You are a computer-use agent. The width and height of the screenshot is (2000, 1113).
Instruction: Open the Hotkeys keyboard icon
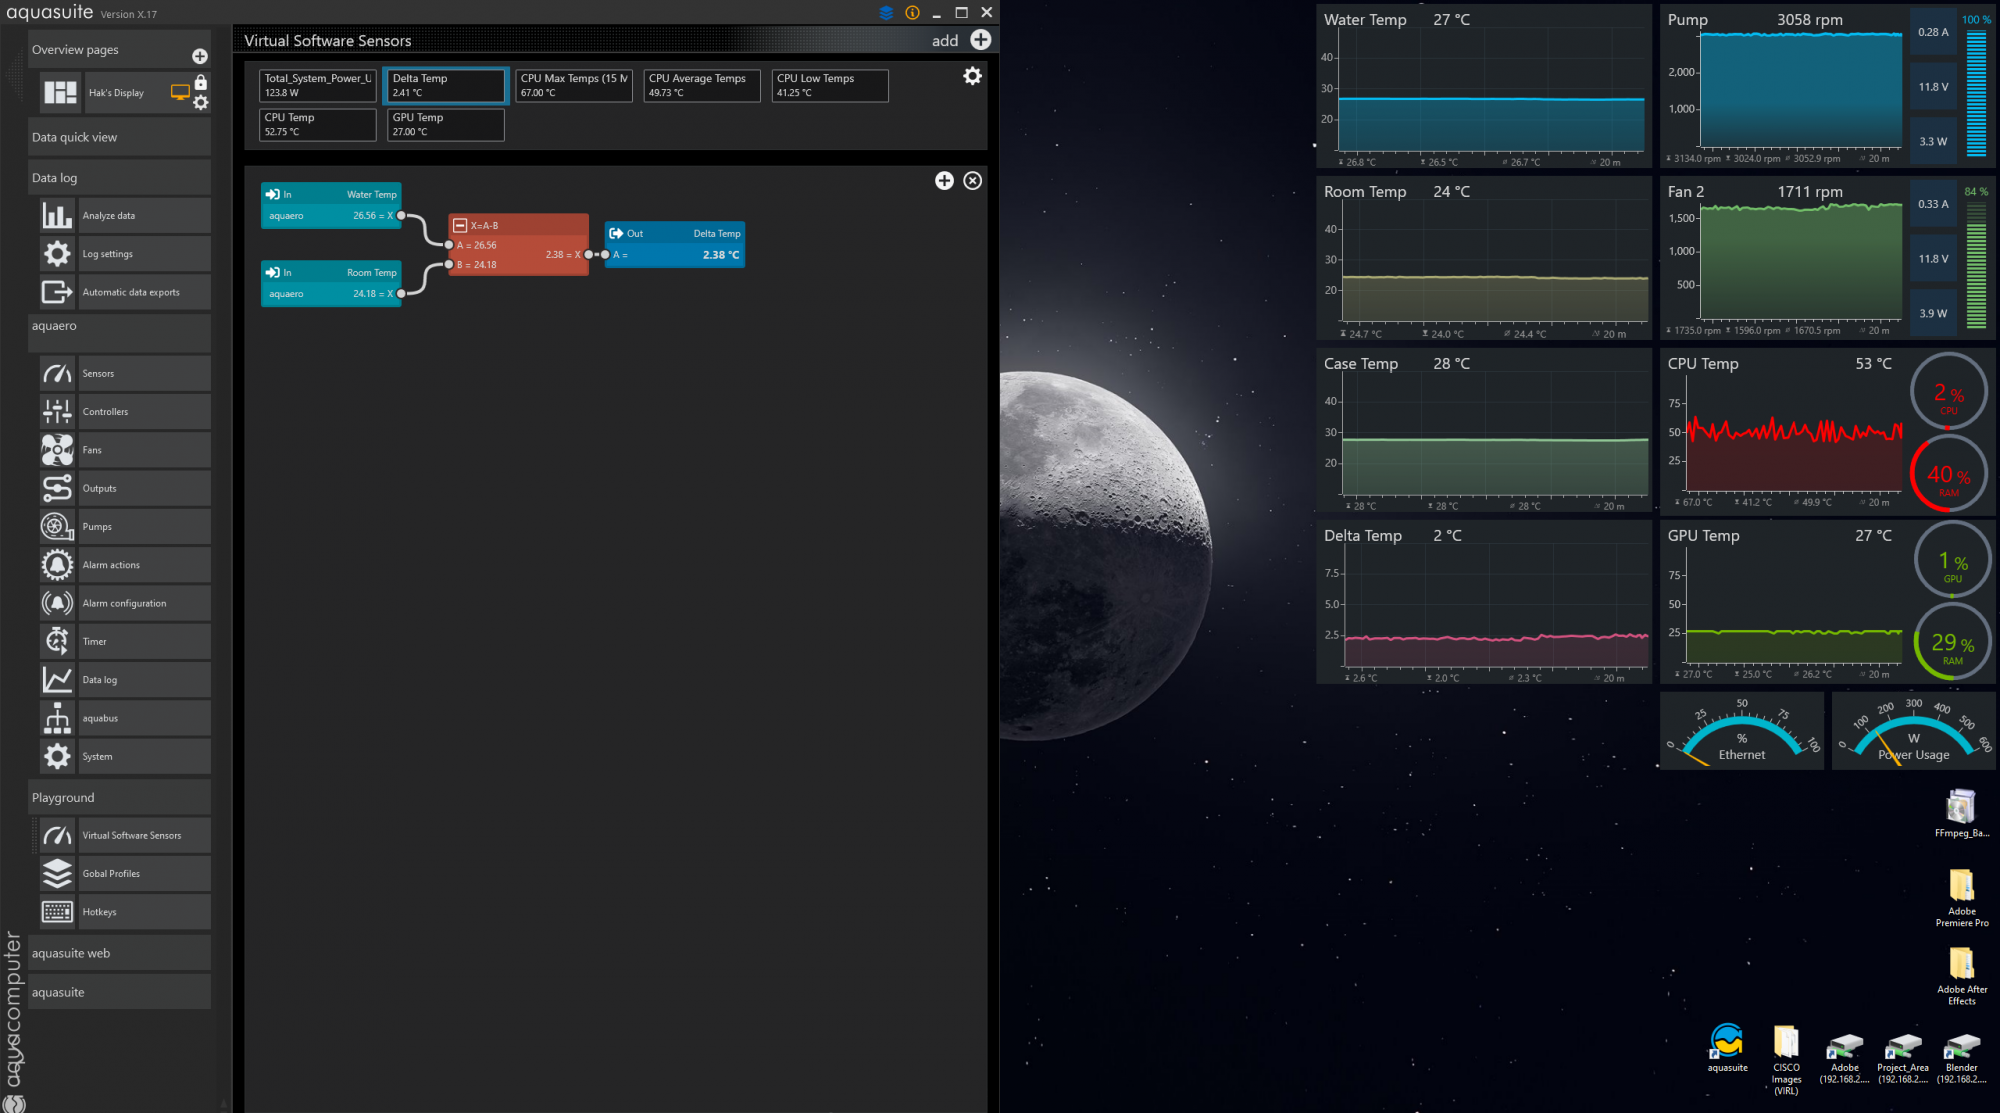point(57,912)
